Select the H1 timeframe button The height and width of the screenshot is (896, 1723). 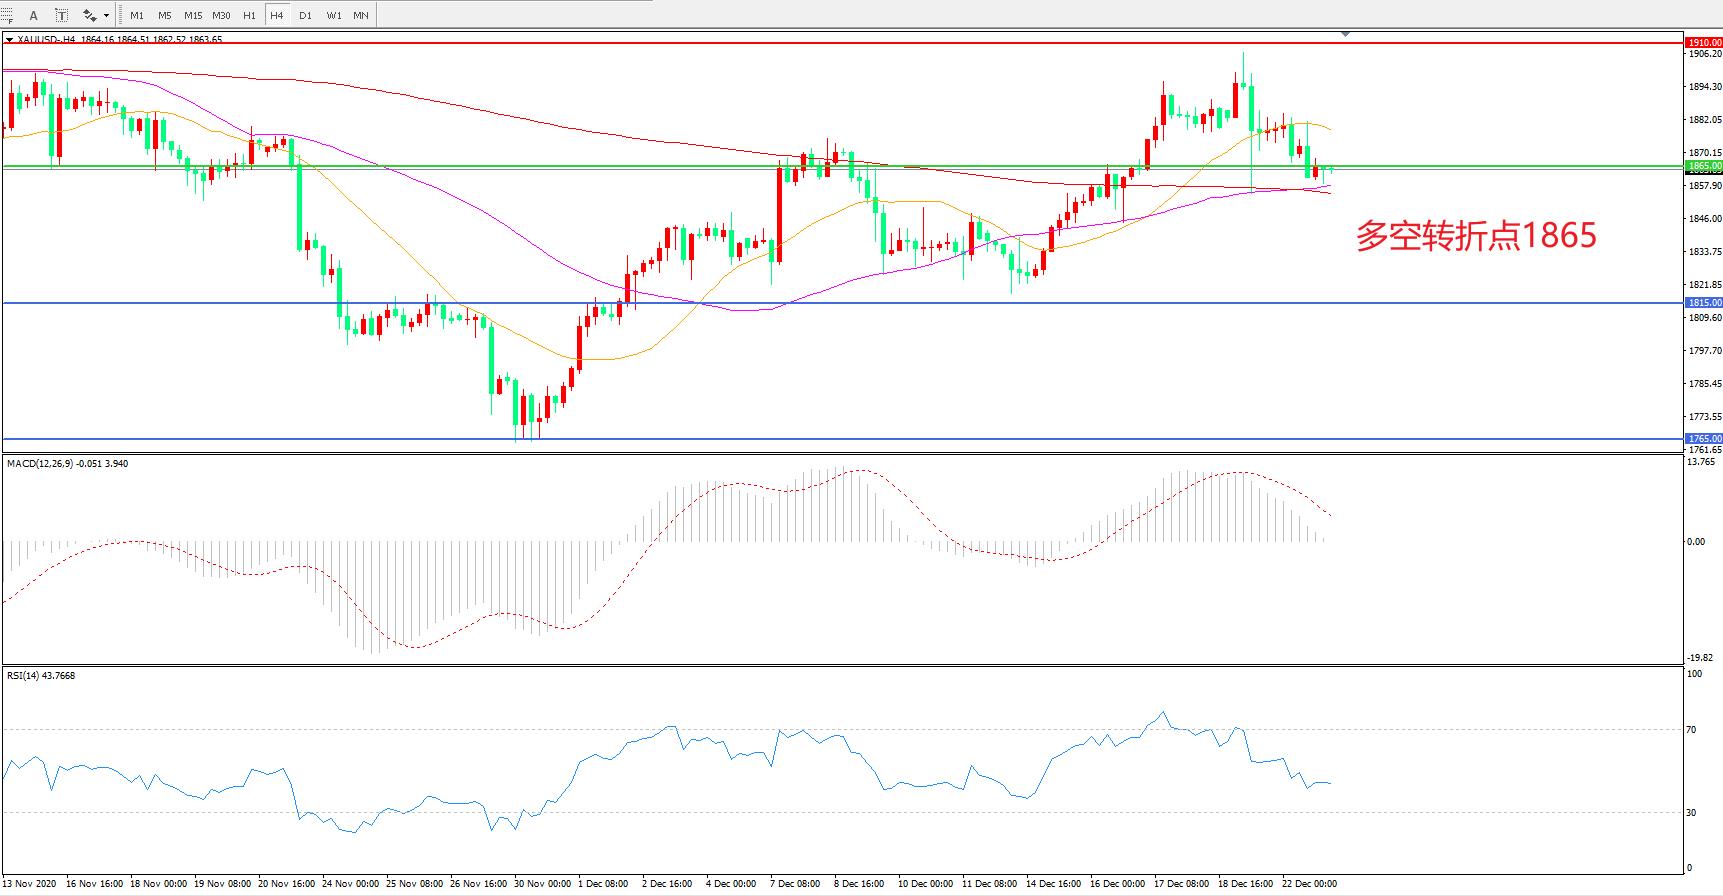(x=249, y=15)
